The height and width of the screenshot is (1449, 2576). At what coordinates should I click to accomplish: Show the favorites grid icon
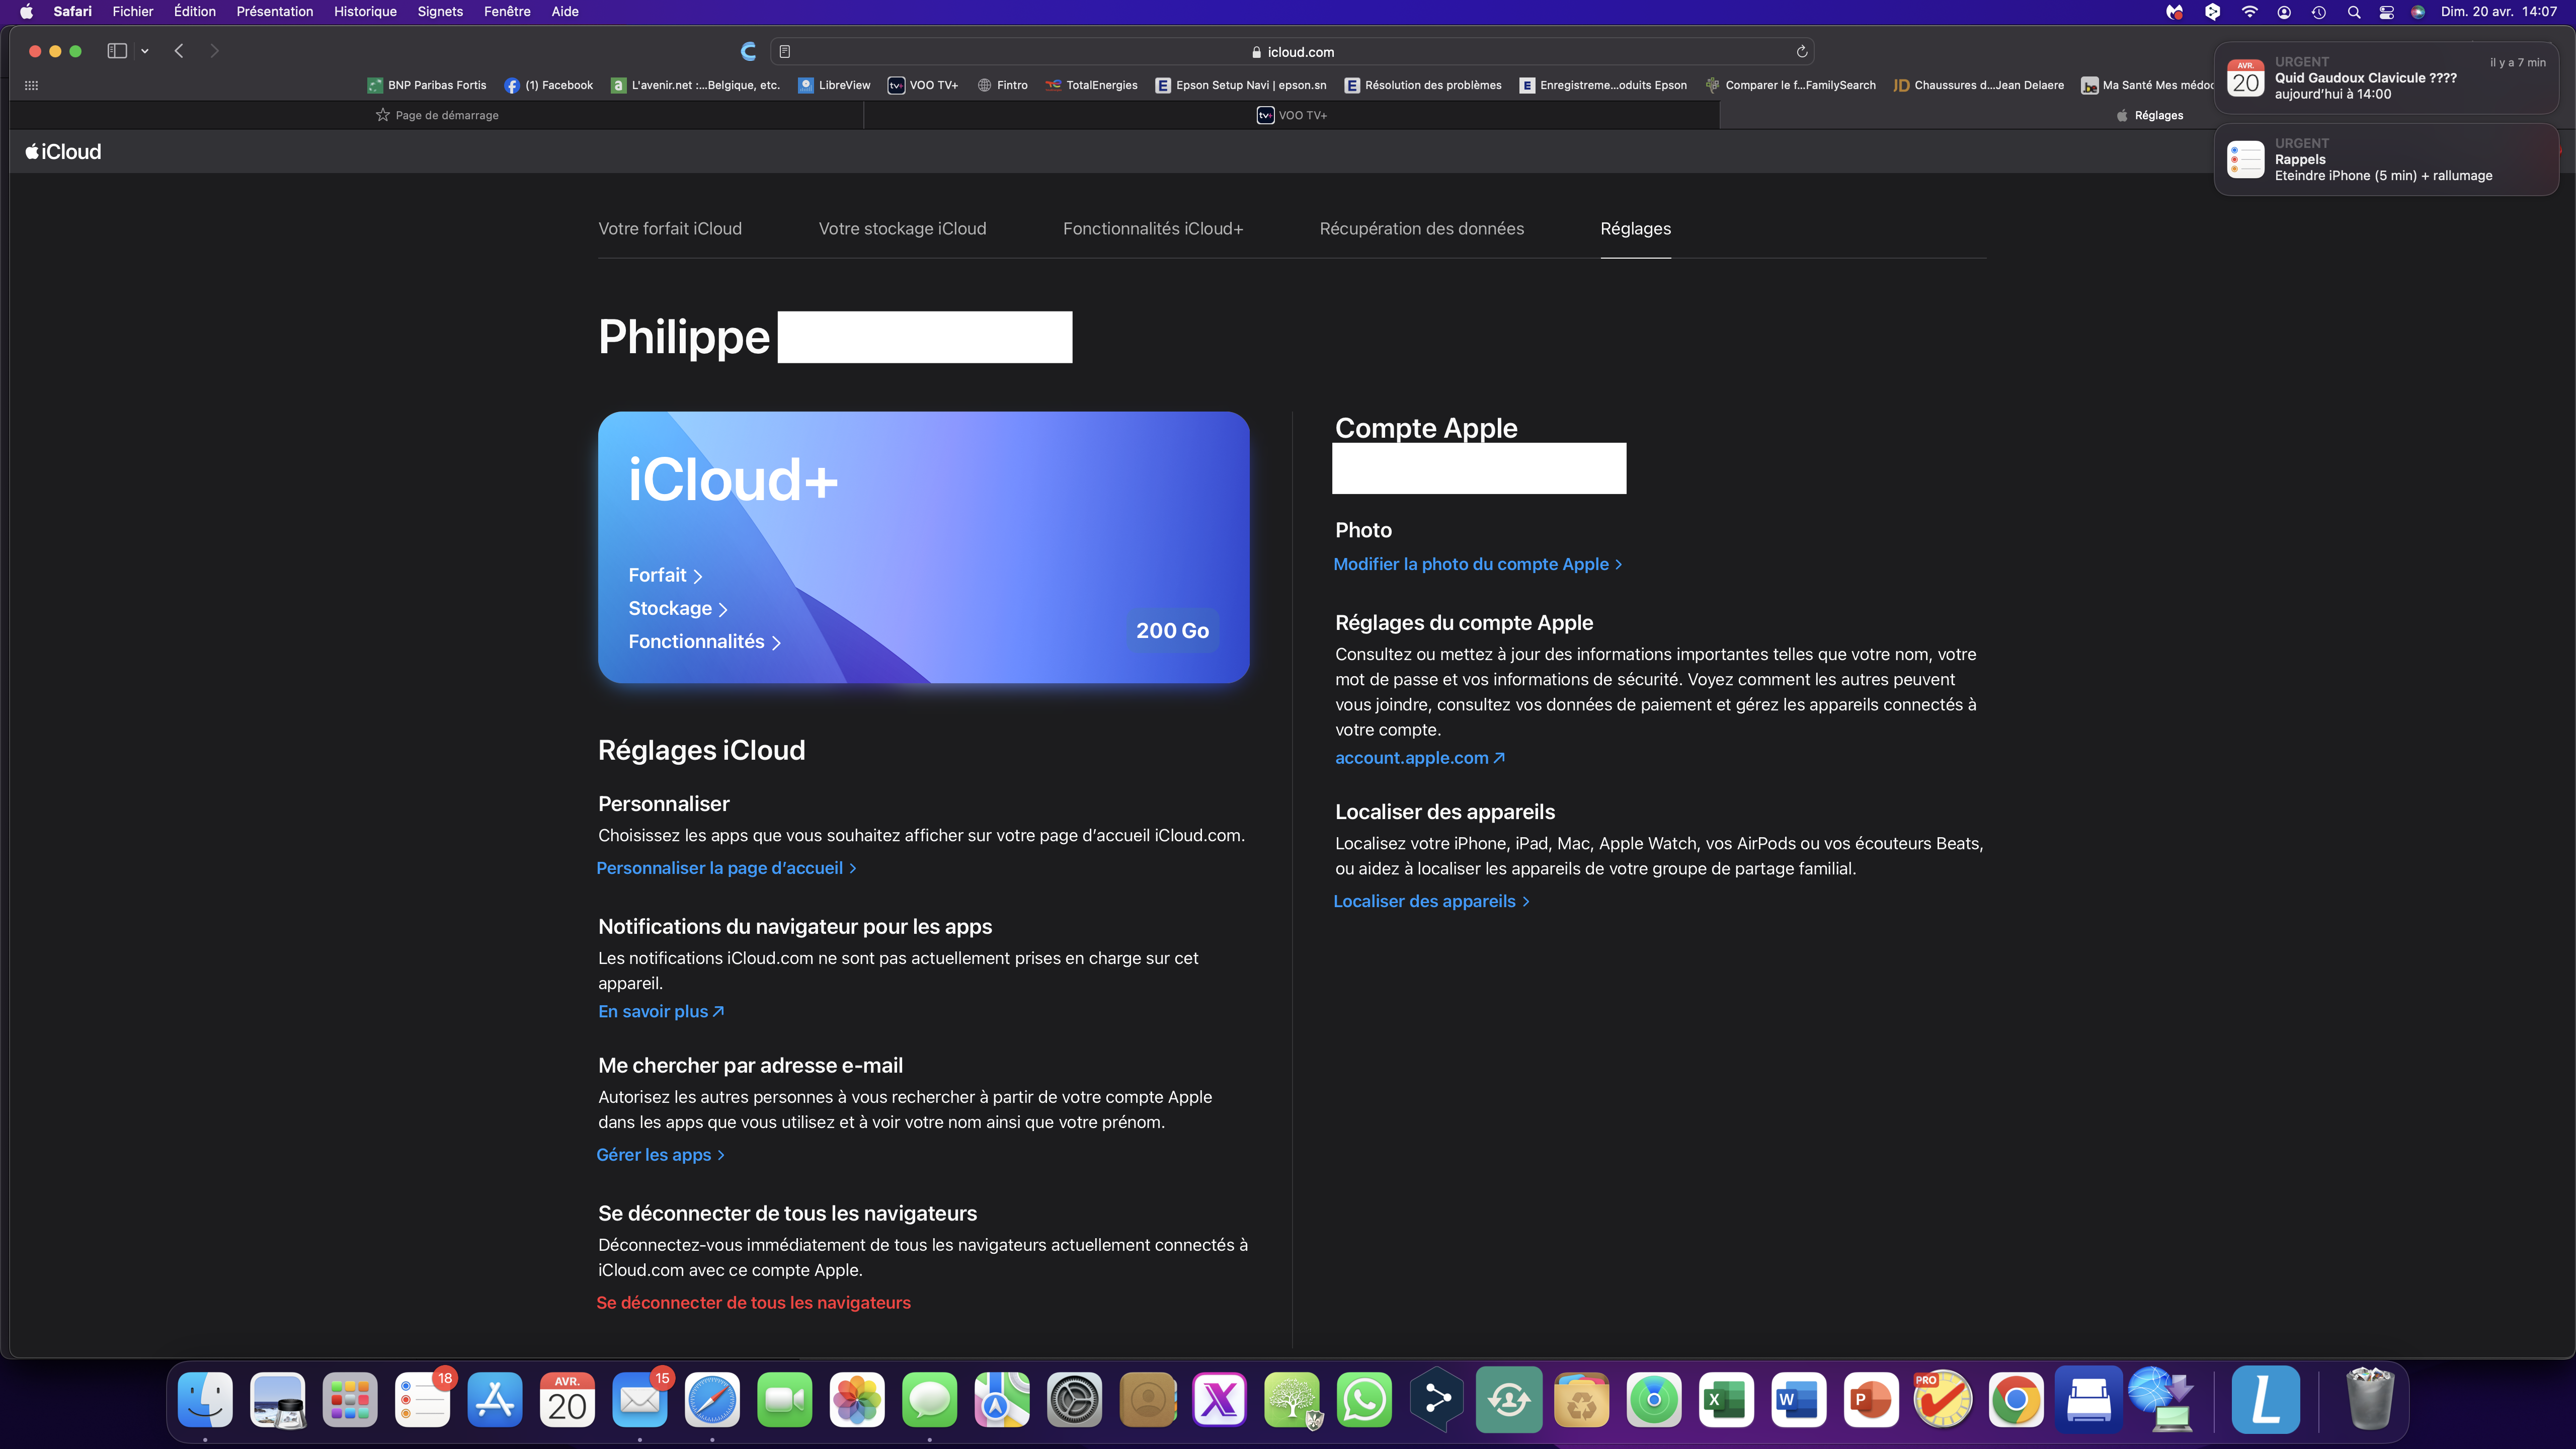[x=31, y=86]
